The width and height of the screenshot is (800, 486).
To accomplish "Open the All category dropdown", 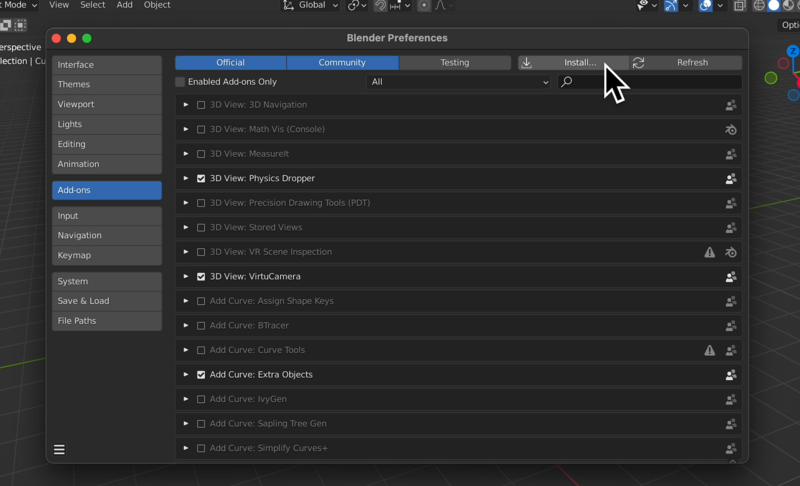I will [458, 82].
